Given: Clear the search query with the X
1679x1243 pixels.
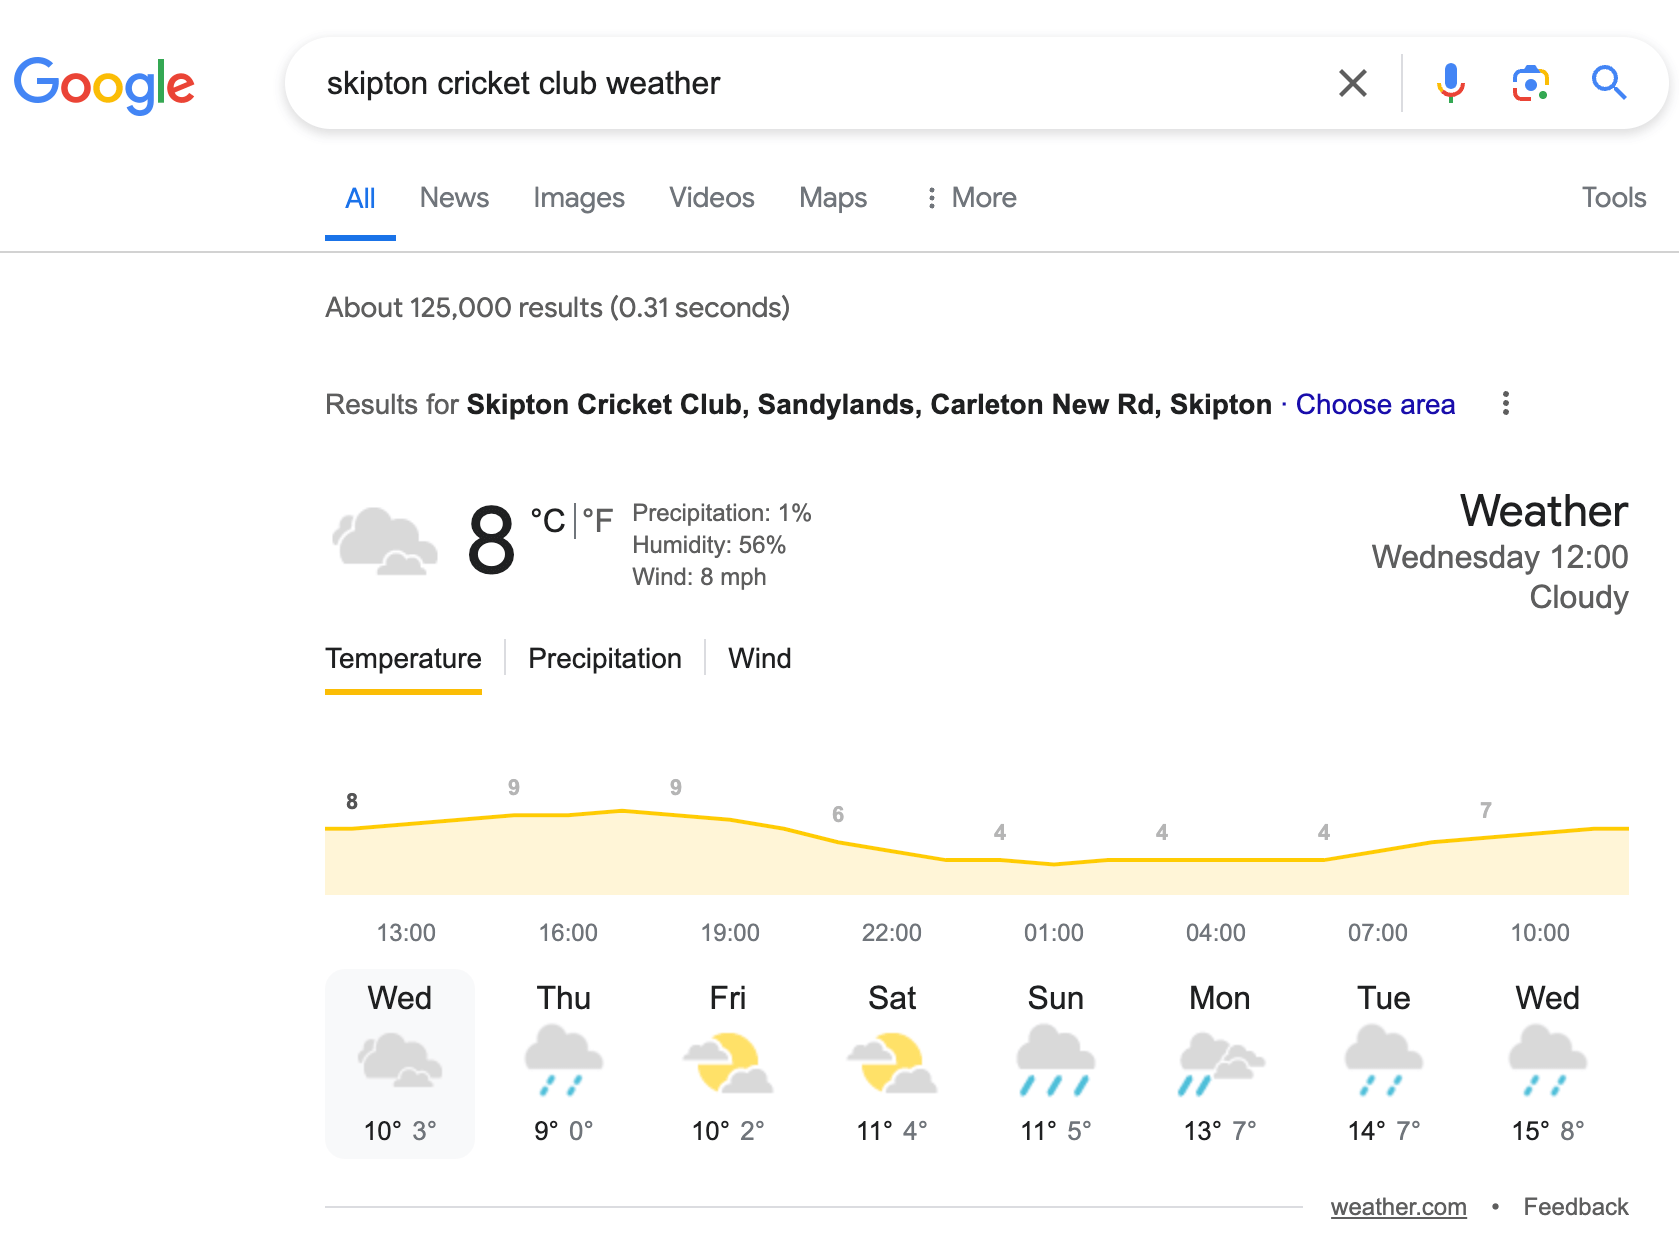Looking at the screenshot, I should pyautogui.click(x=1353, y=83).
